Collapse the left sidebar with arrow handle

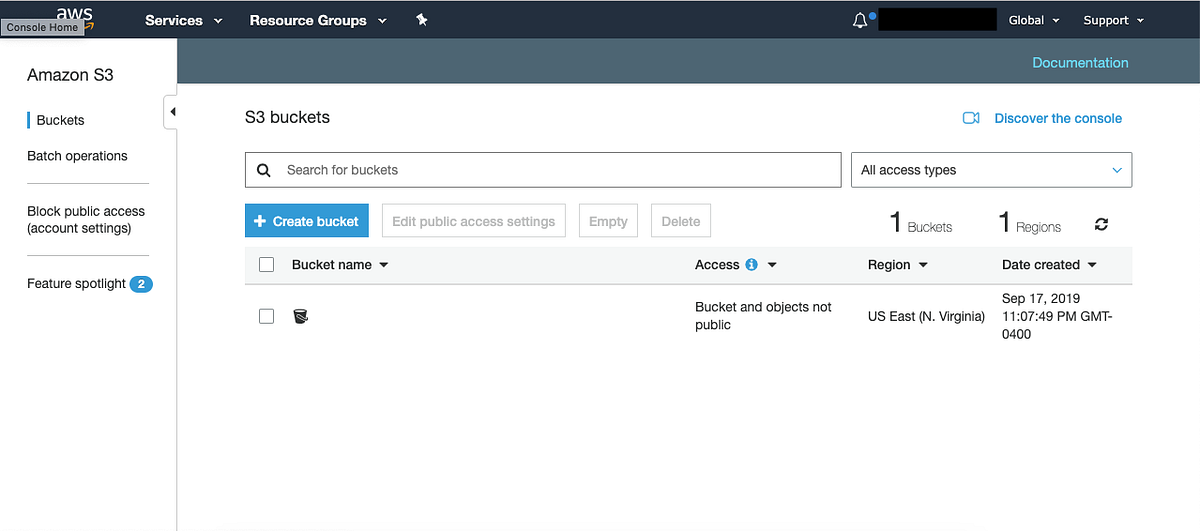(x=172, y=112)
